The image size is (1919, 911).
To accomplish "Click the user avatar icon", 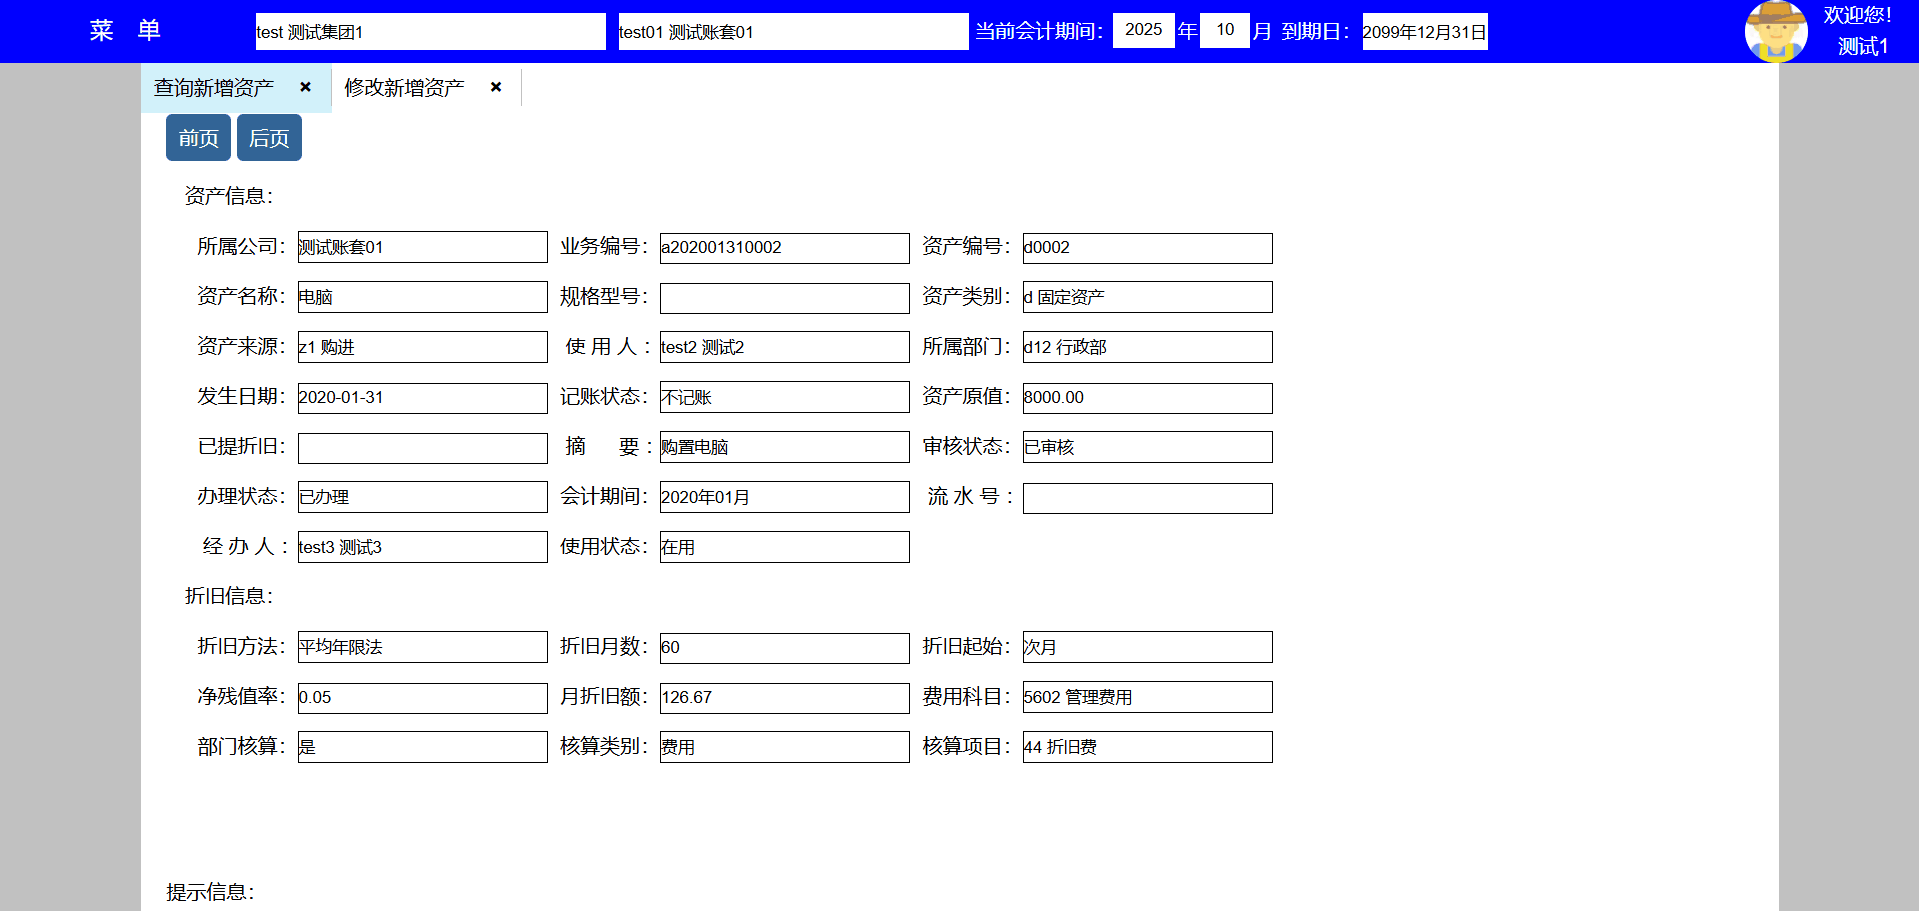I will pyautogui.click(x=1775, y=31).
